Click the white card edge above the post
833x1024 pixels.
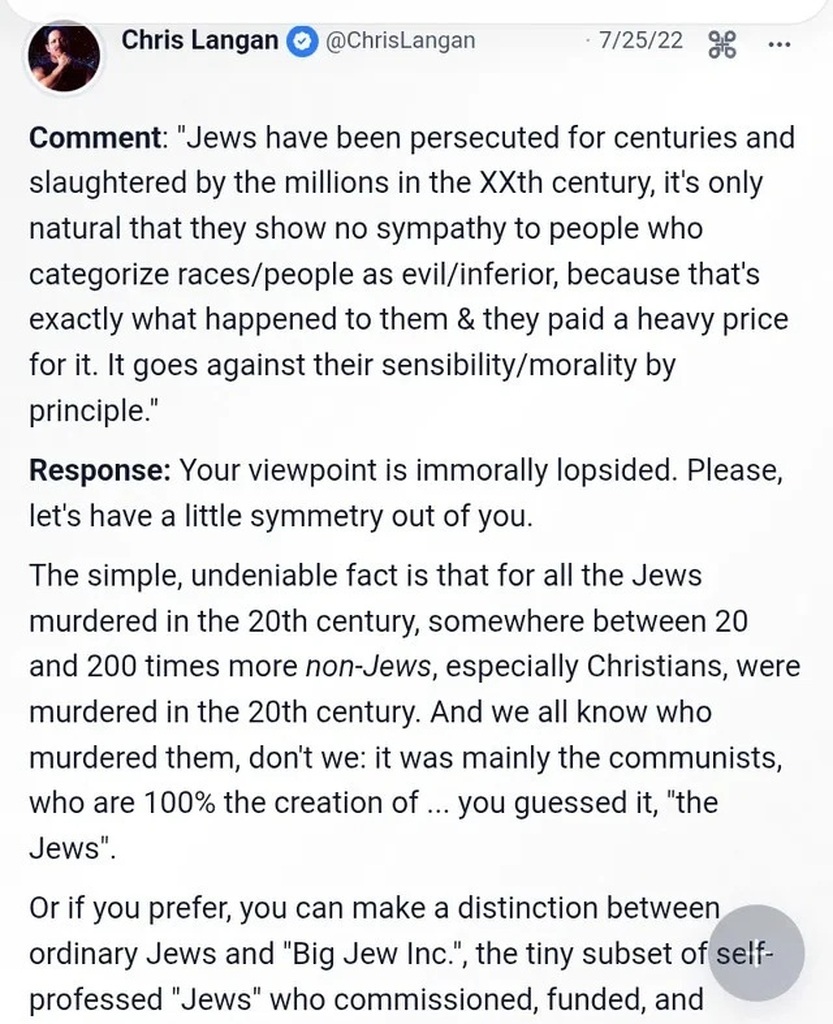click(x=416, y=10)
